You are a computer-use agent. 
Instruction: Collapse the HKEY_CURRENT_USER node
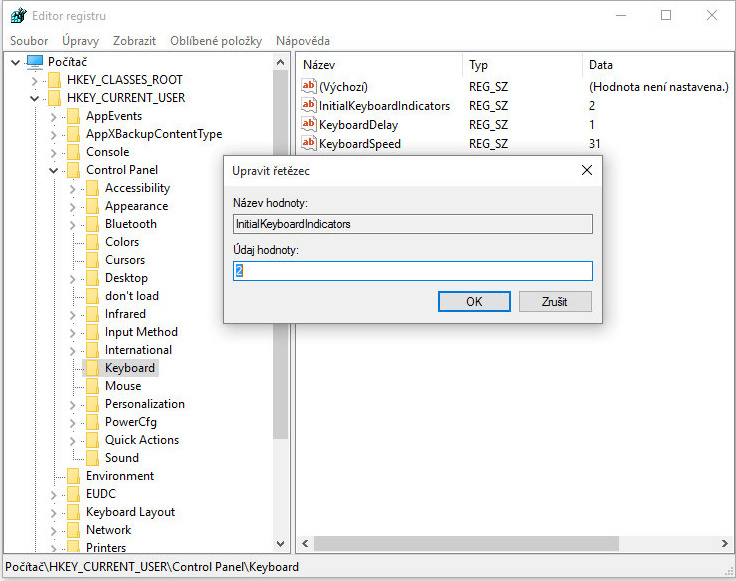click(34, 99)
